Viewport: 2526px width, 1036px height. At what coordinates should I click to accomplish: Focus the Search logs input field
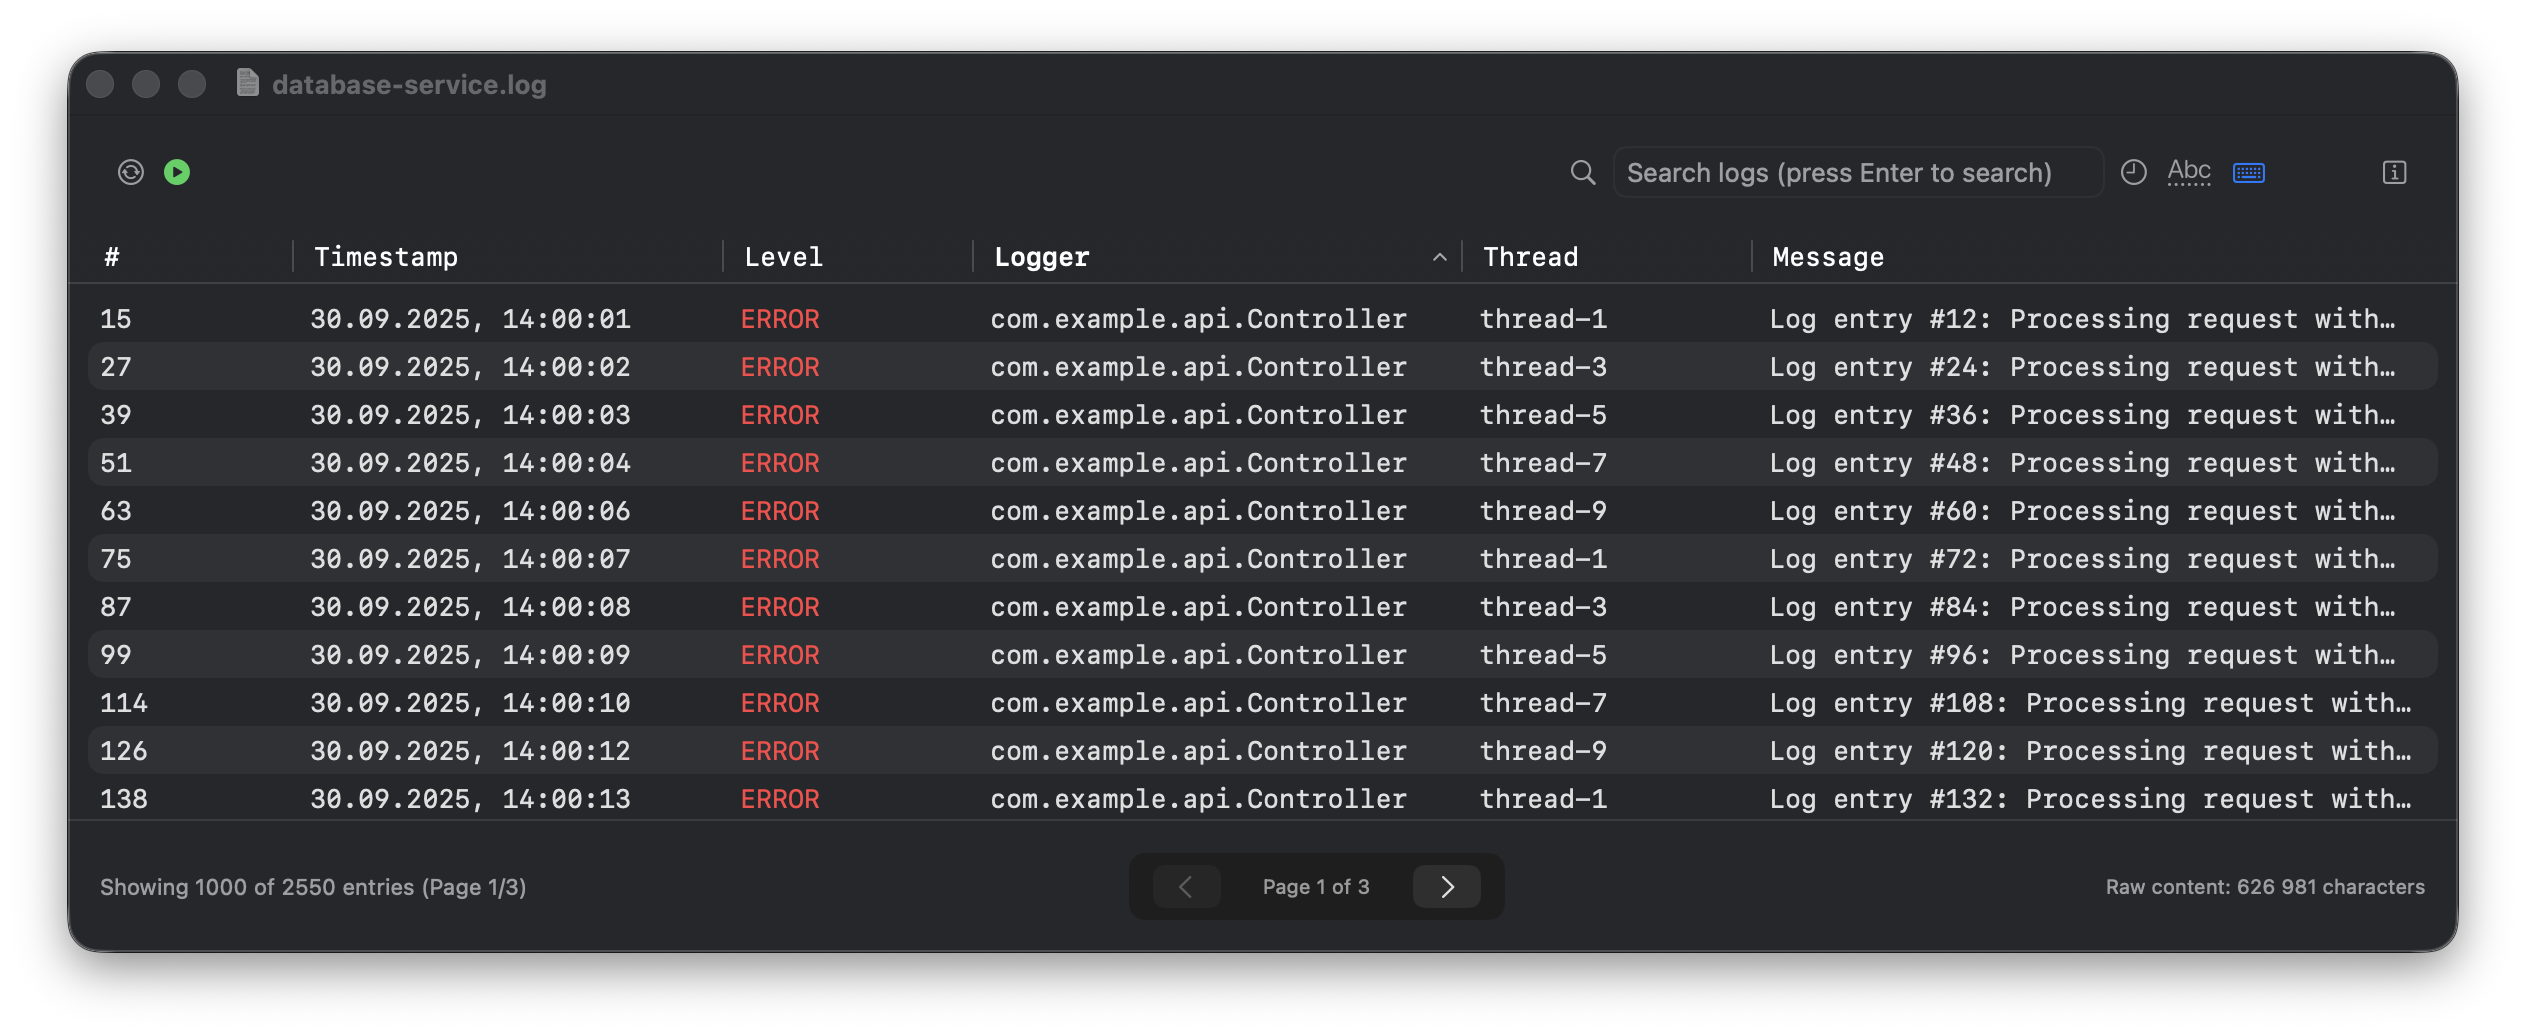pyautogui.click(x=1856, y=173)
